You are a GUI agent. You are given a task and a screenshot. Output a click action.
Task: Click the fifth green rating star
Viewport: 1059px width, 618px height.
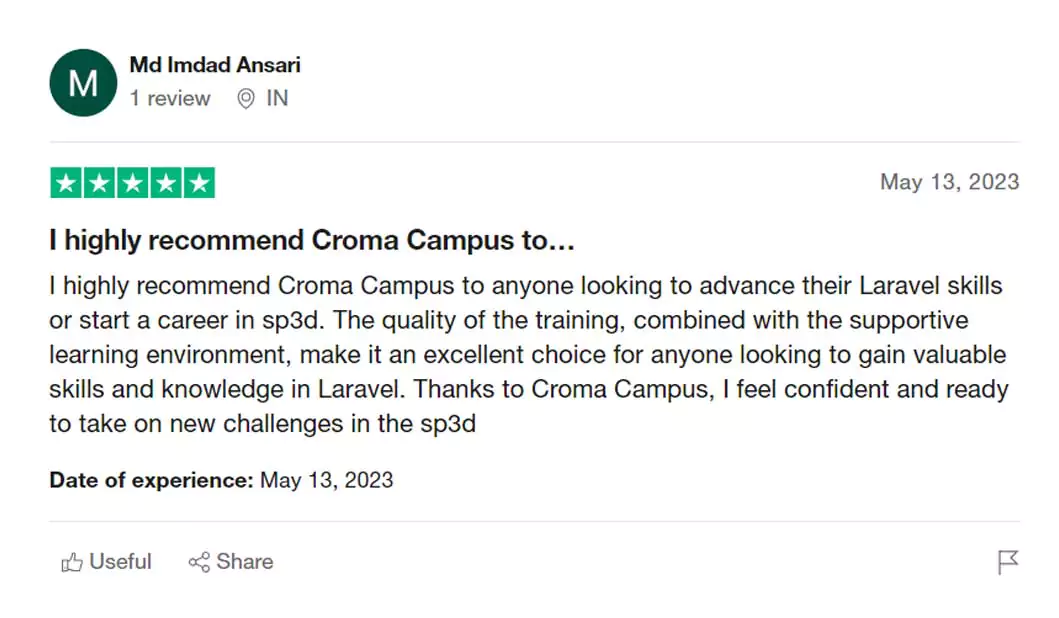click(x=200, y=184)
